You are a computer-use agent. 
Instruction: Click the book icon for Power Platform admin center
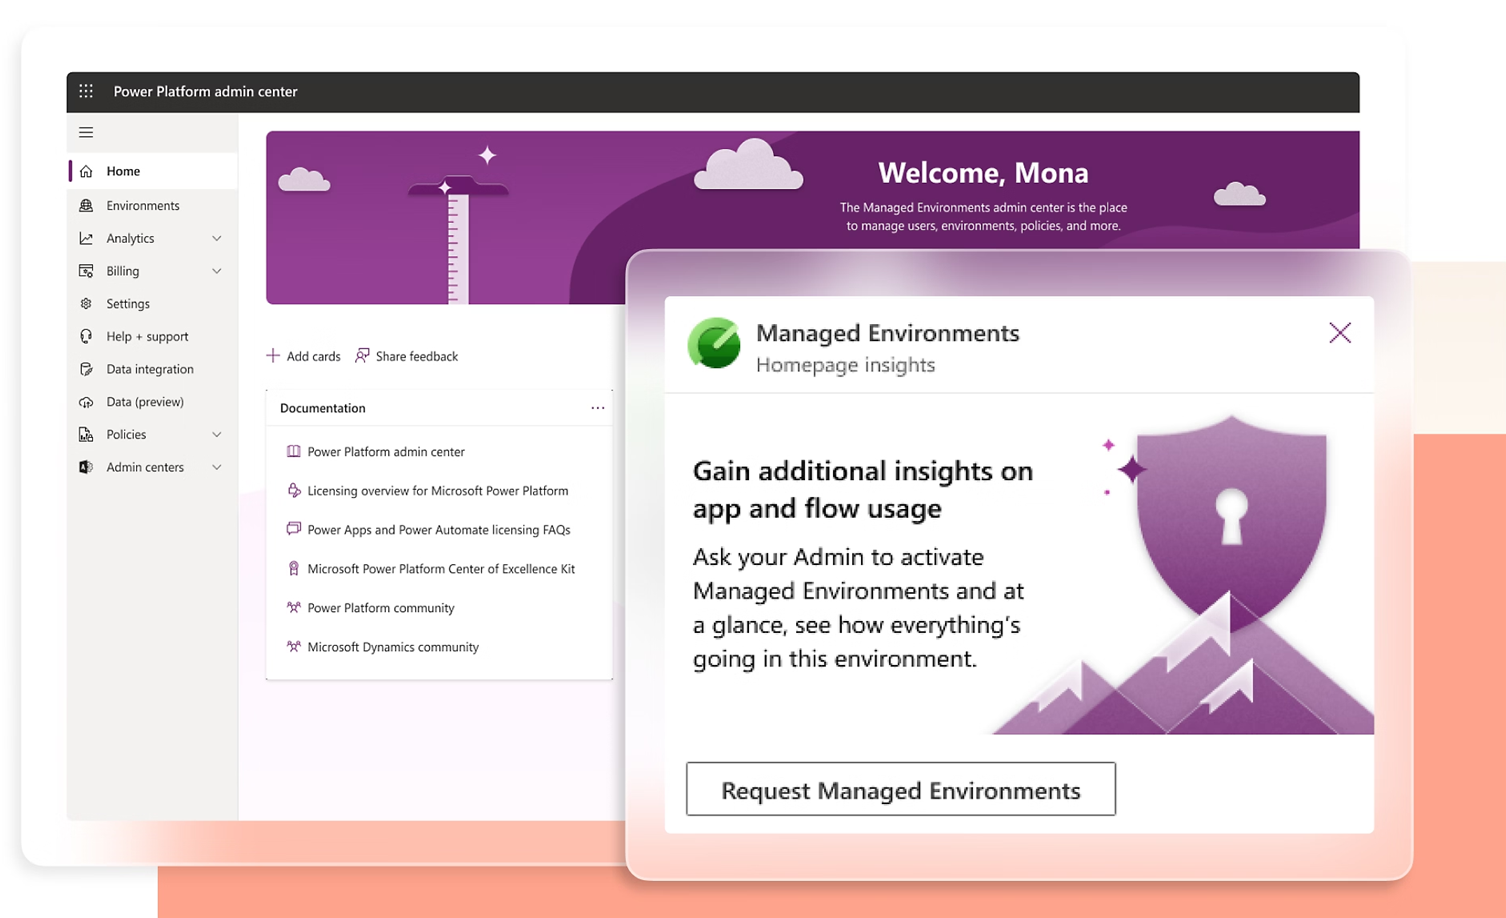coord(293,451)
